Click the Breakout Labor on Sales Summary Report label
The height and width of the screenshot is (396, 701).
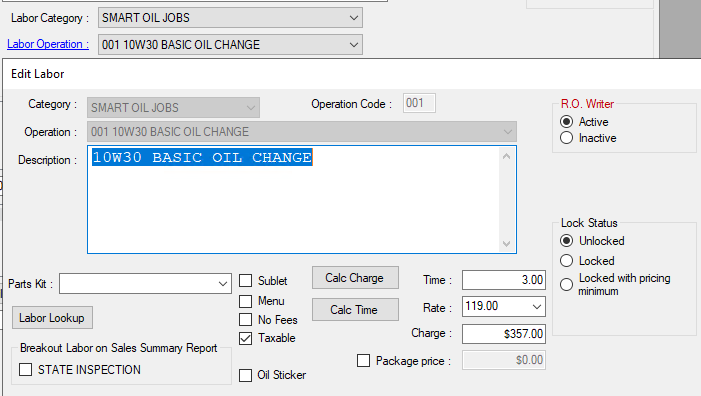tap(118, 348)
